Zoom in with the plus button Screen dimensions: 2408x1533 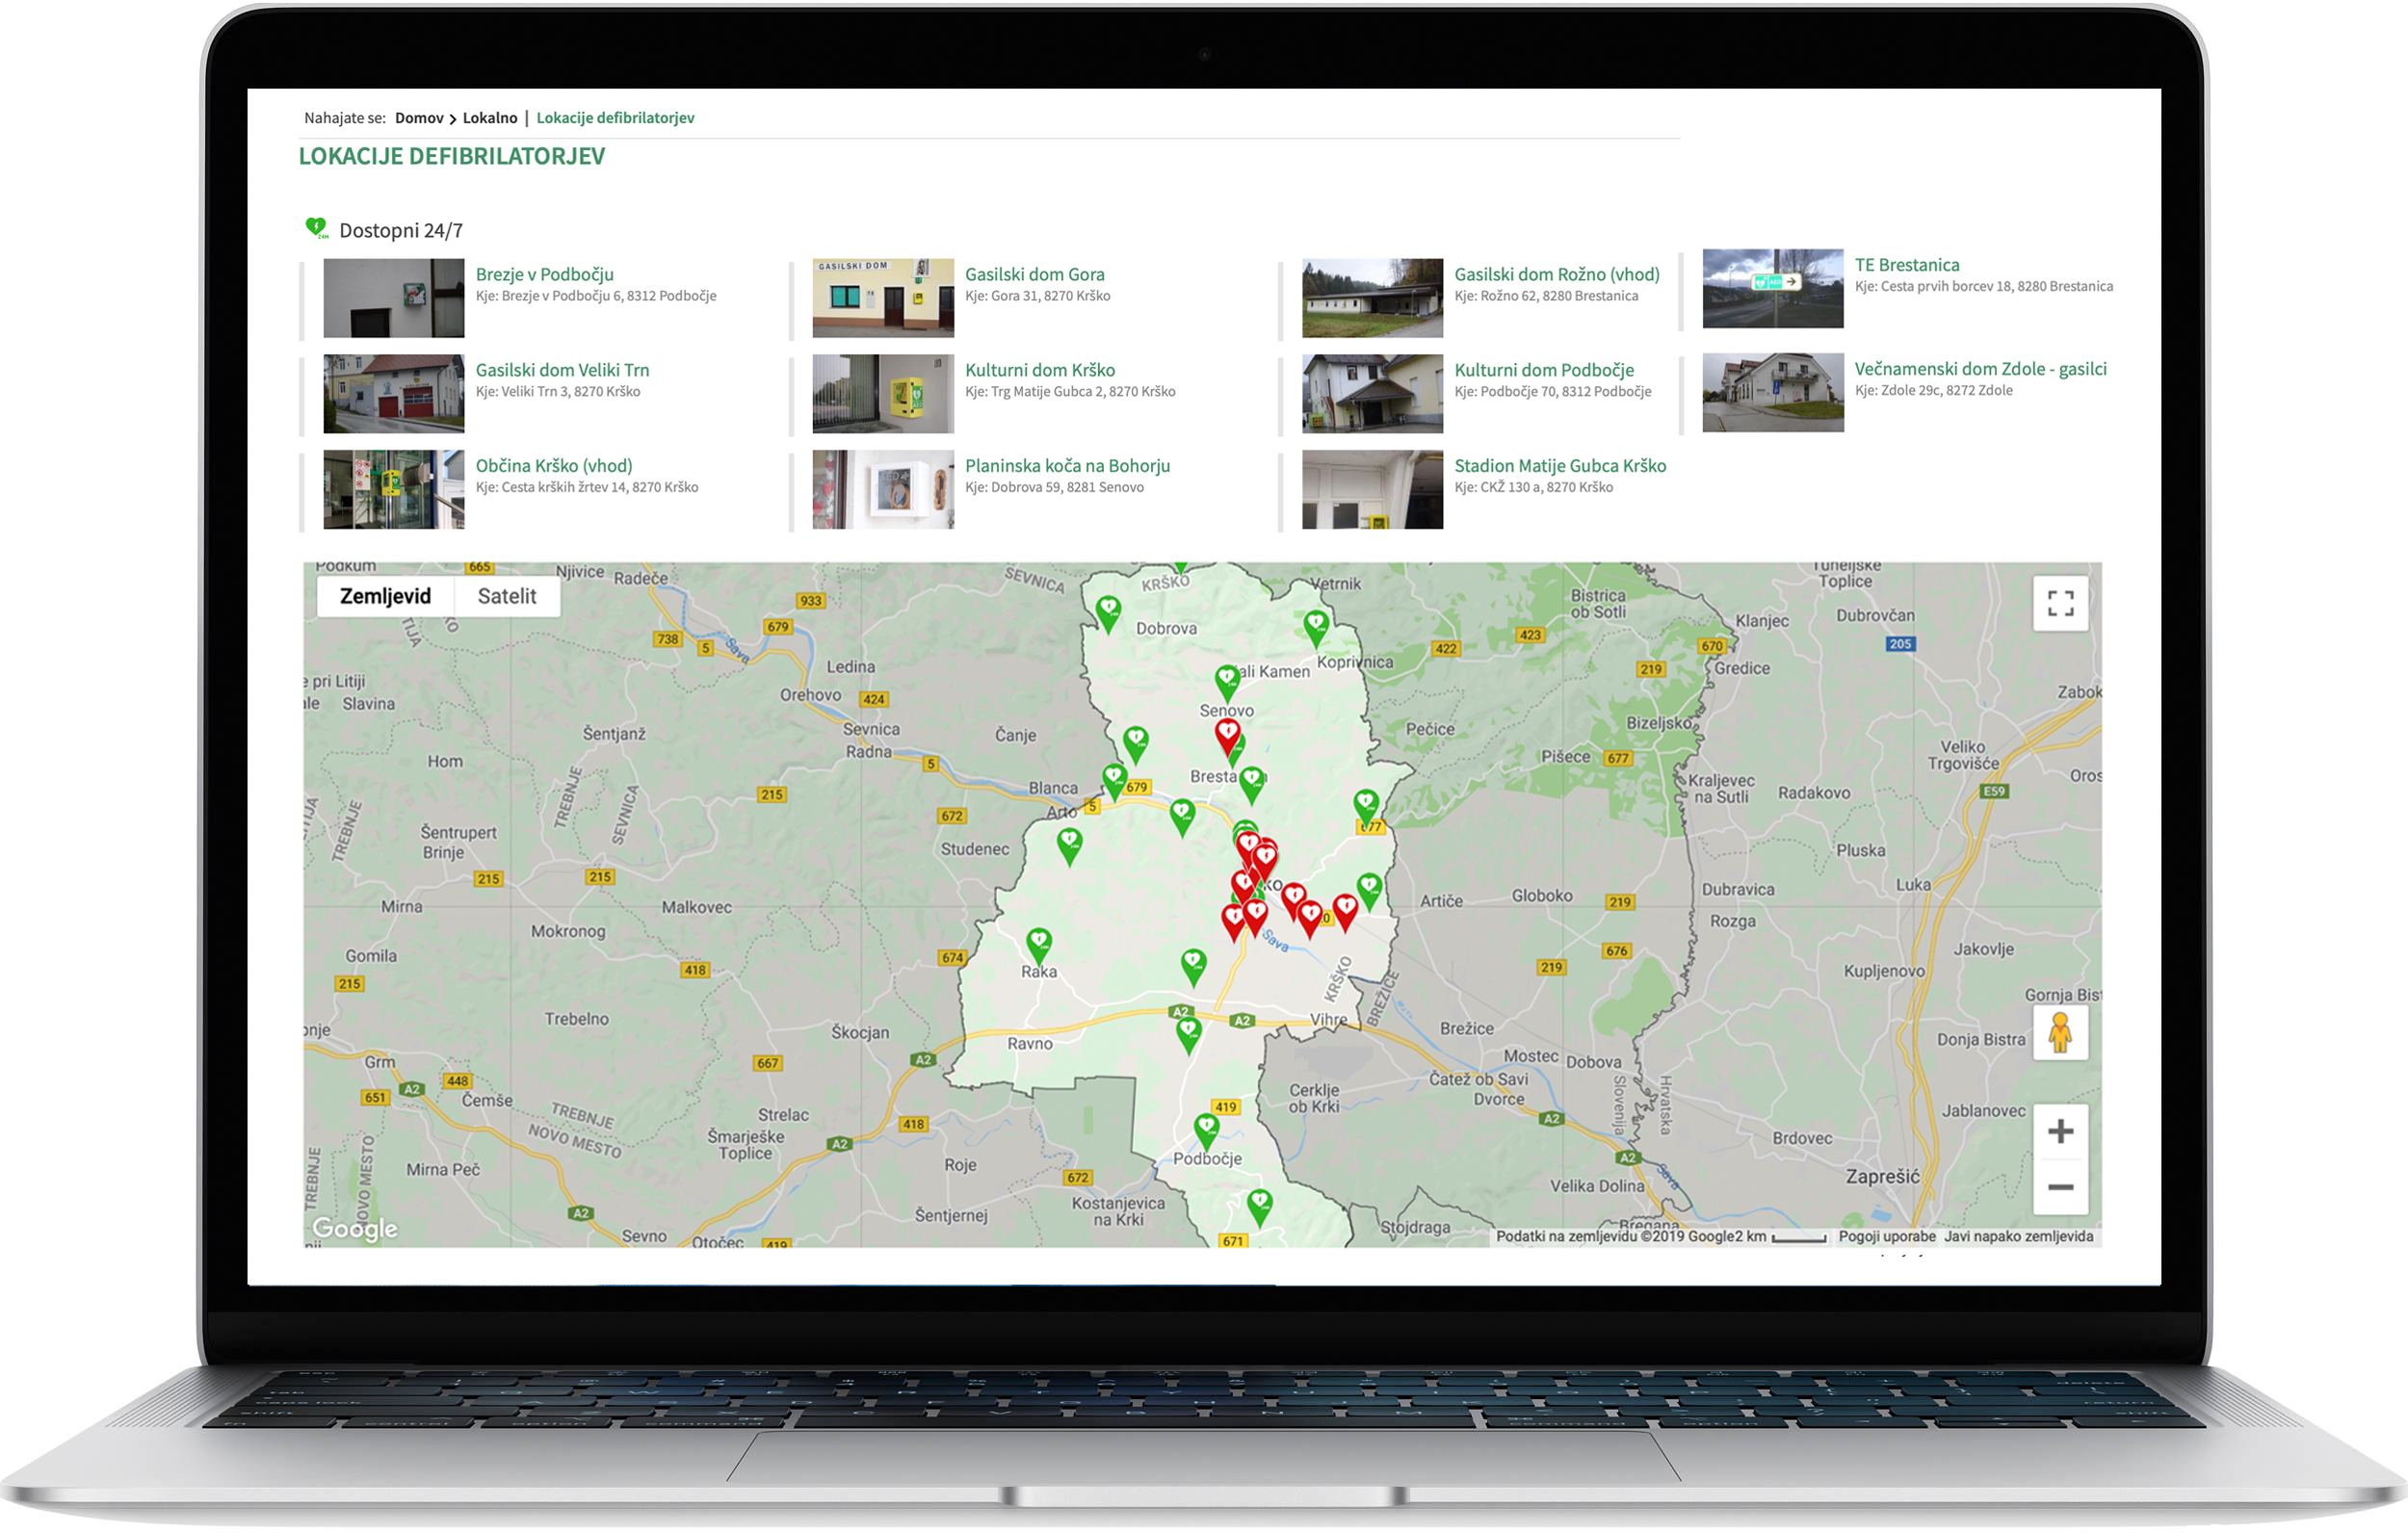(x=2059, y=1131)
